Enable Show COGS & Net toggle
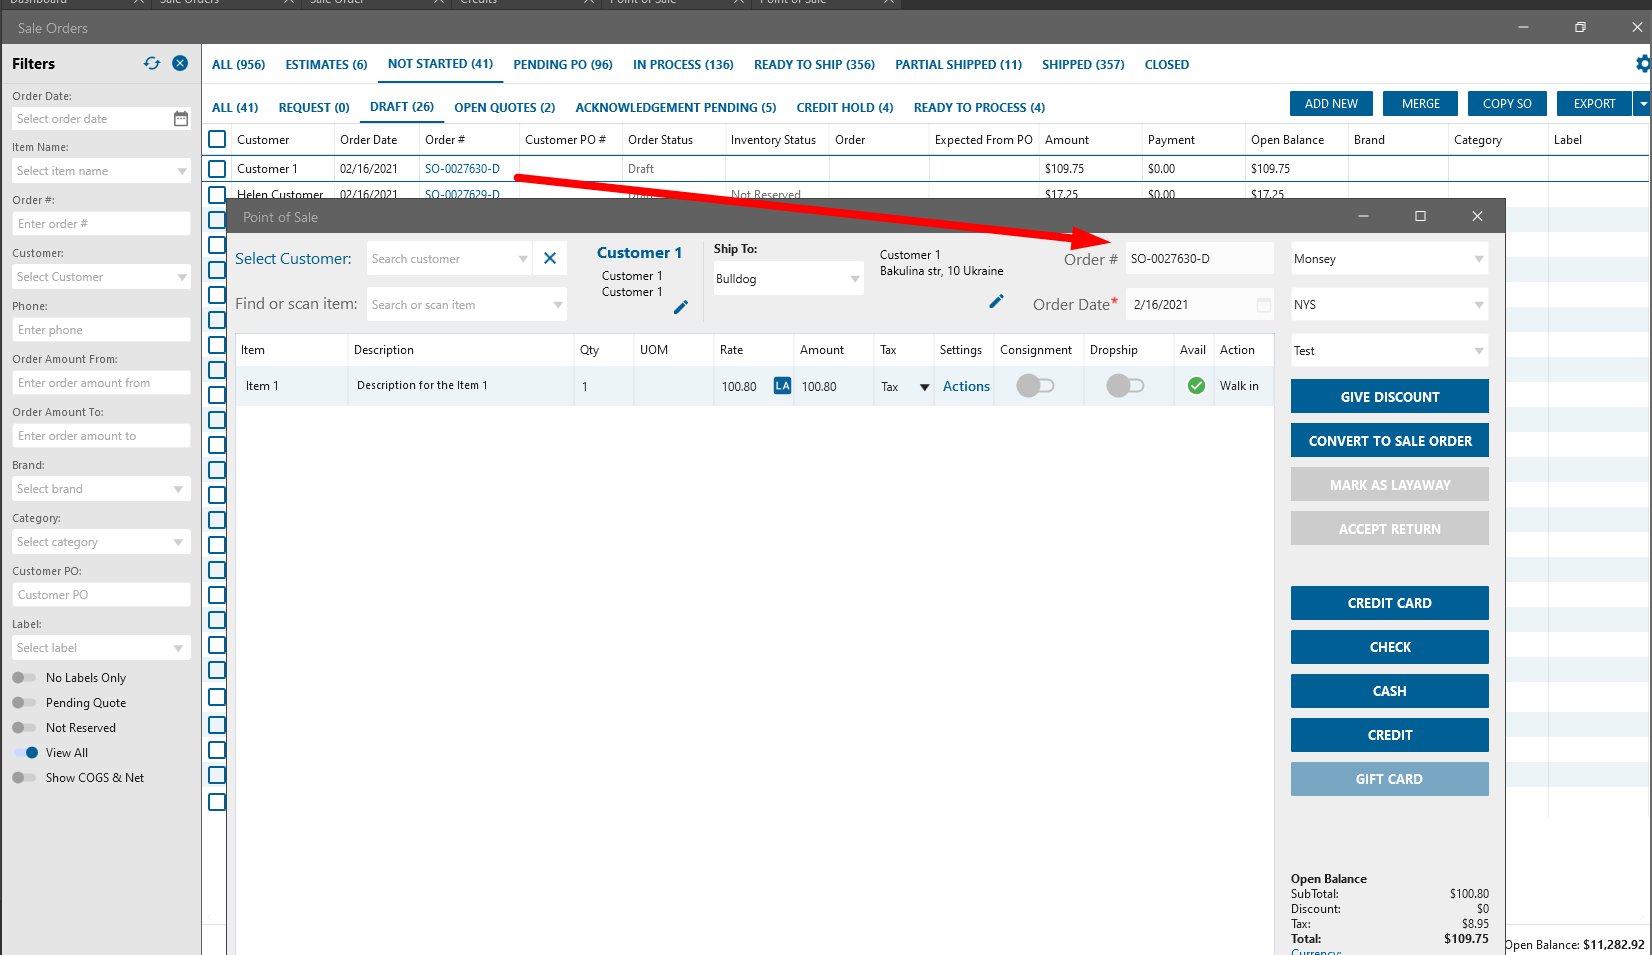 tap(24, 778)
